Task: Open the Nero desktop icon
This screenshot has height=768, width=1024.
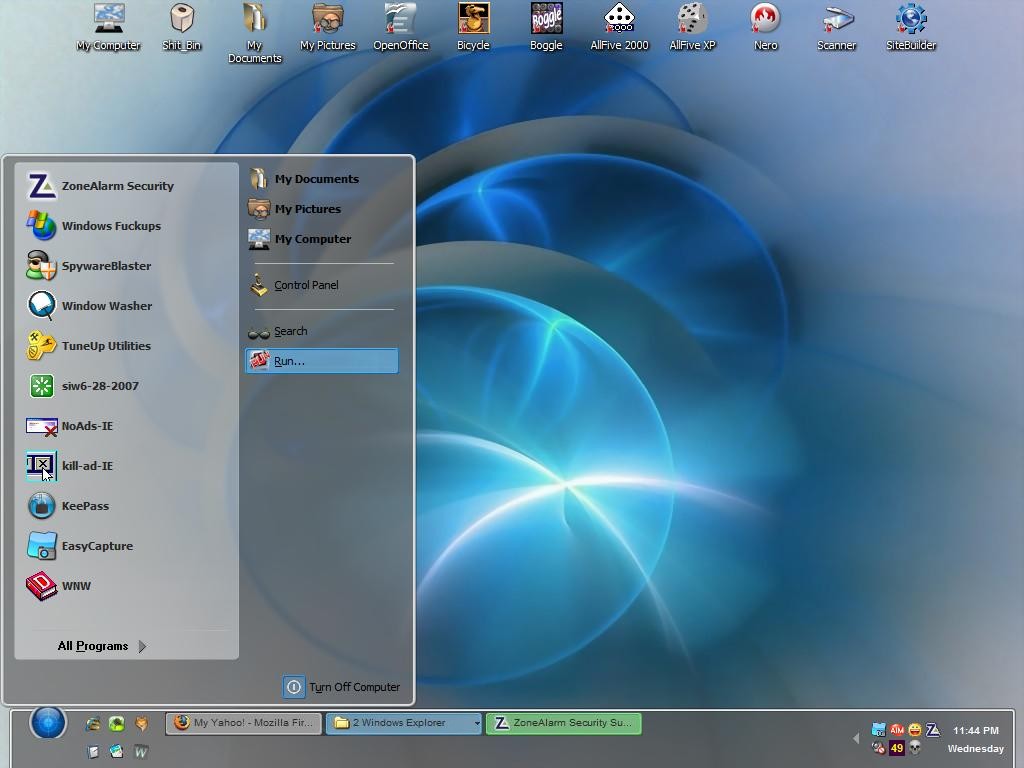Action: (x=765, y=27)
